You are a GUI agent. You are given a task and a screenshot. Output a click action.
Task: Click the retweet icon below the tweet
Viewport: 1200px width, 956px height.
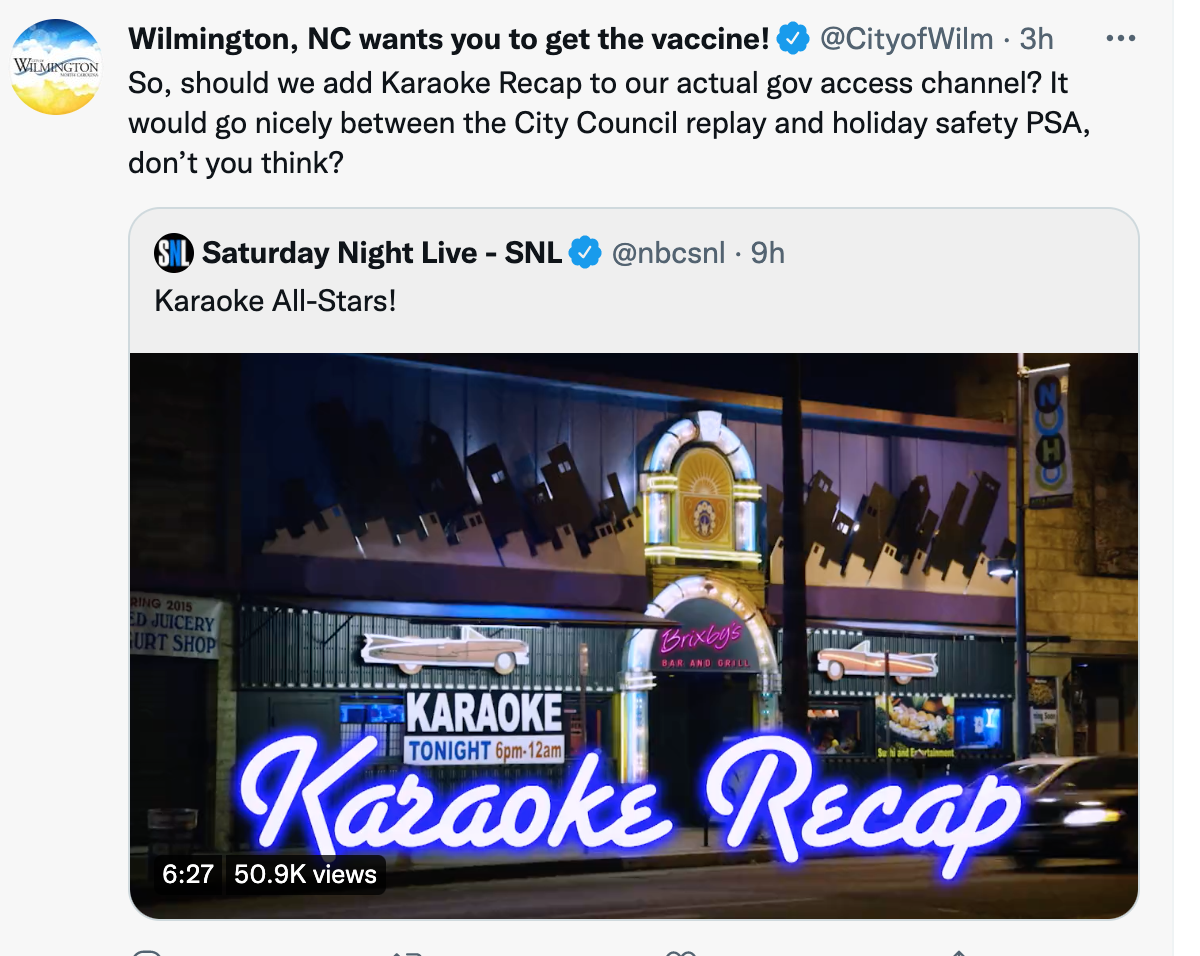[407, 952]
